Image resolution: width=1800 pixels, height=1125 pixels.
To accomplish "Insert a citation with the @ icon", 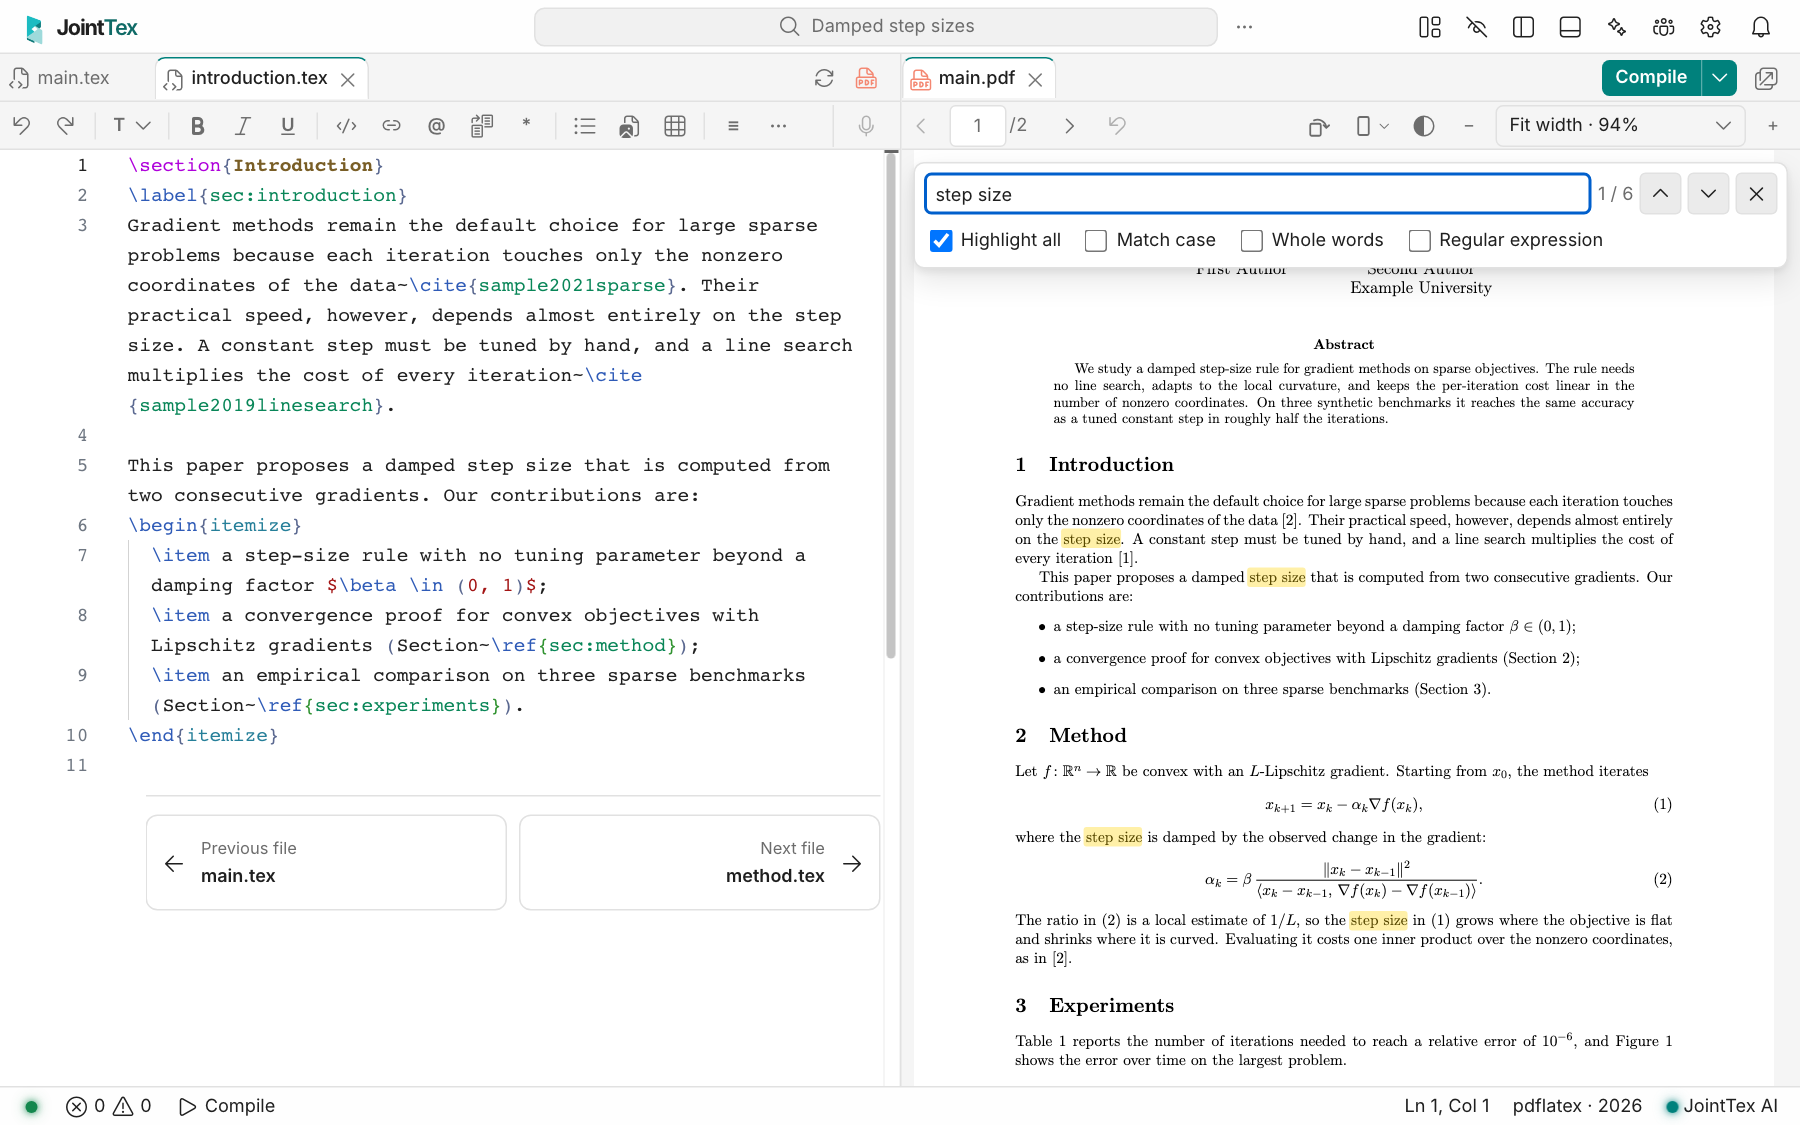I will [436, 125].
